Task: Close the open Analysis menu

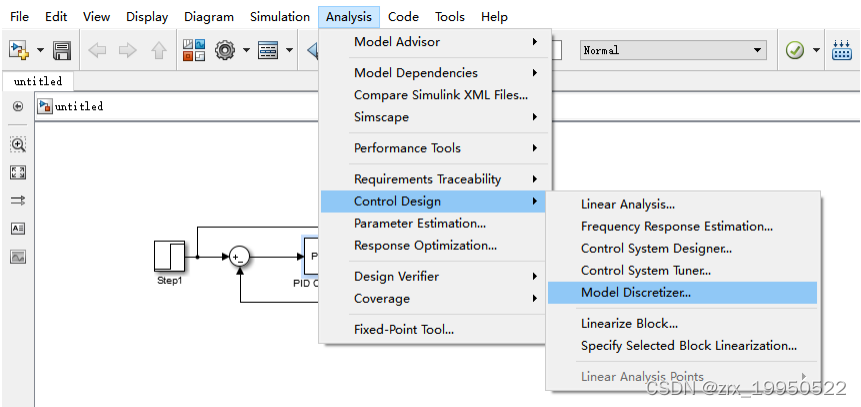Action: click(x=349, y=17)
